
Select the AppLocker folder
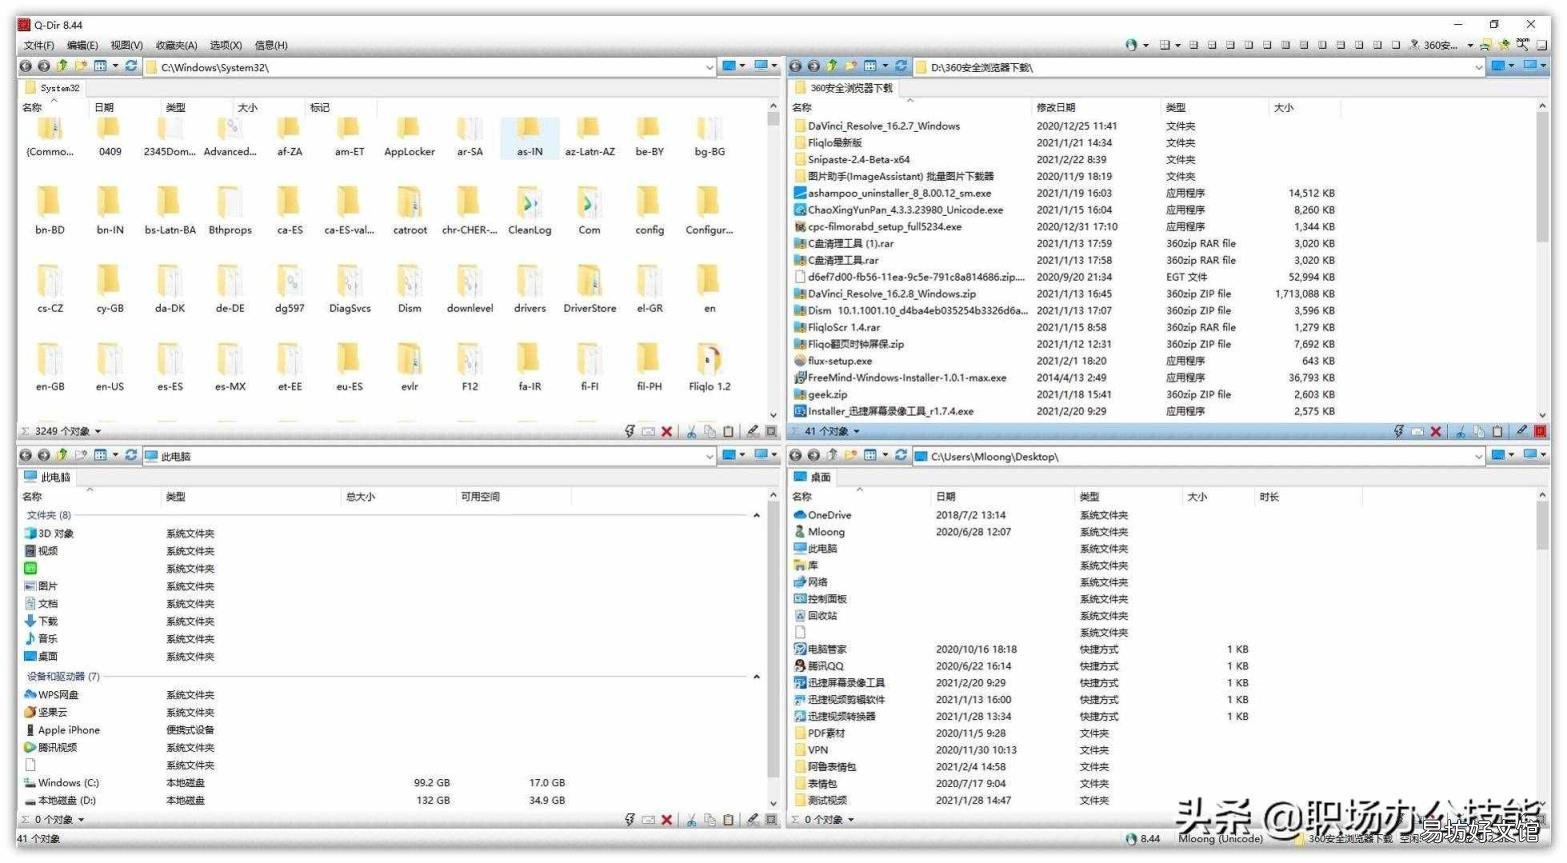[x=409, y=137]
